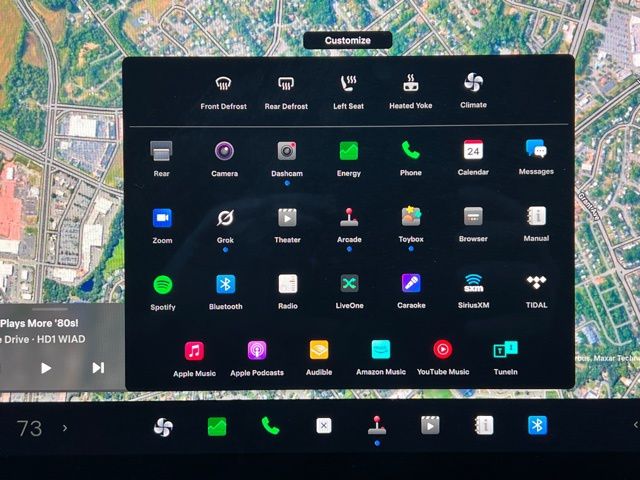Open Bluetooth from the bottom dock
The image size is (640, 480).
(x=537, y=426)
